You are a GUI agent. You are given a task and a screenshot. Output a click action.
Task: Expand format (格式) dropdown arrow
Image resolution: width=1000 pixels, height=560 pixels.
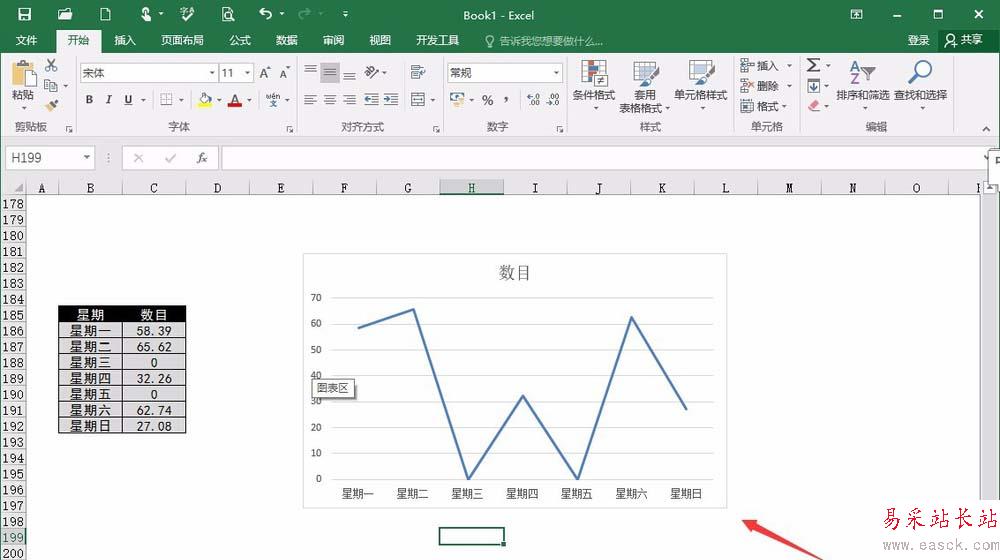(784, 107)
